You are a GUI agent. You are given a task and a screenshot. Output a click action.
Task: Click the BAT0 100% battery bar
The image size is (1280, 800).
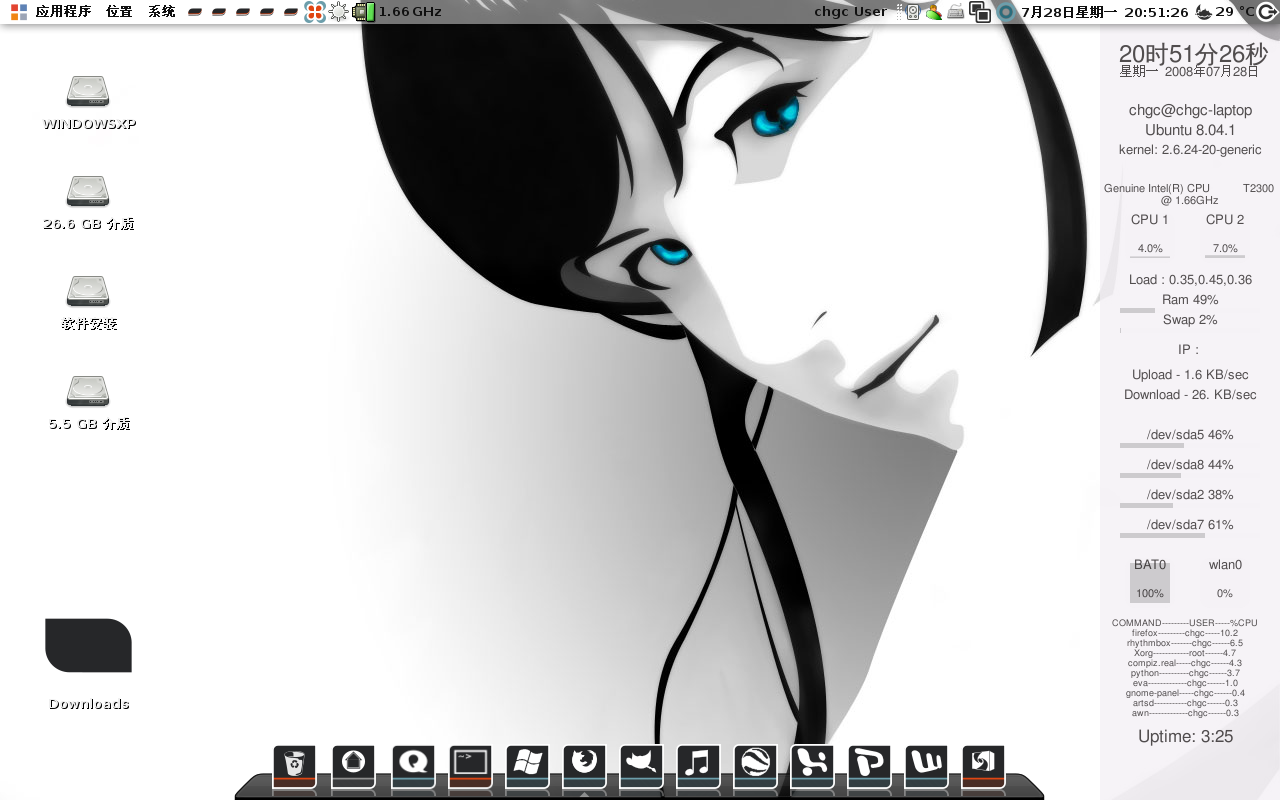(1150, 583)
